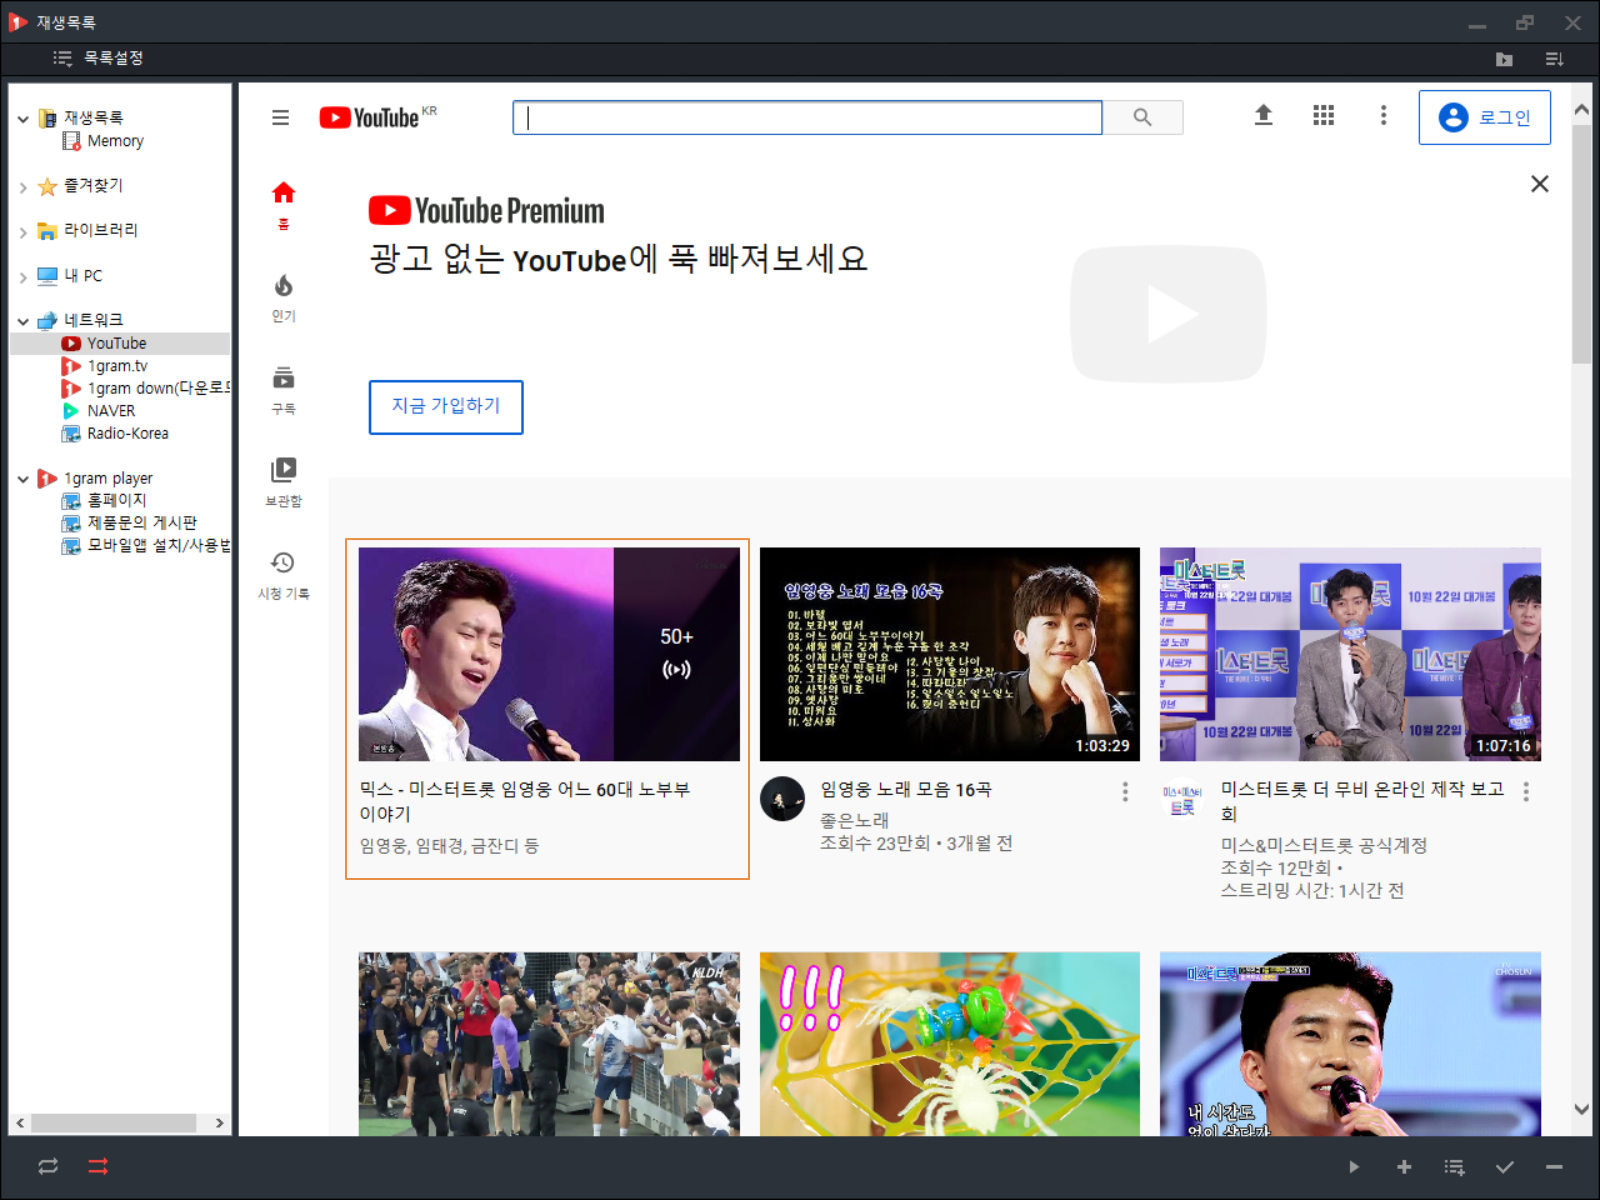1600x1200 pixels.
Task: Click the 내 PC computer icon
Action: pos(47,276)
